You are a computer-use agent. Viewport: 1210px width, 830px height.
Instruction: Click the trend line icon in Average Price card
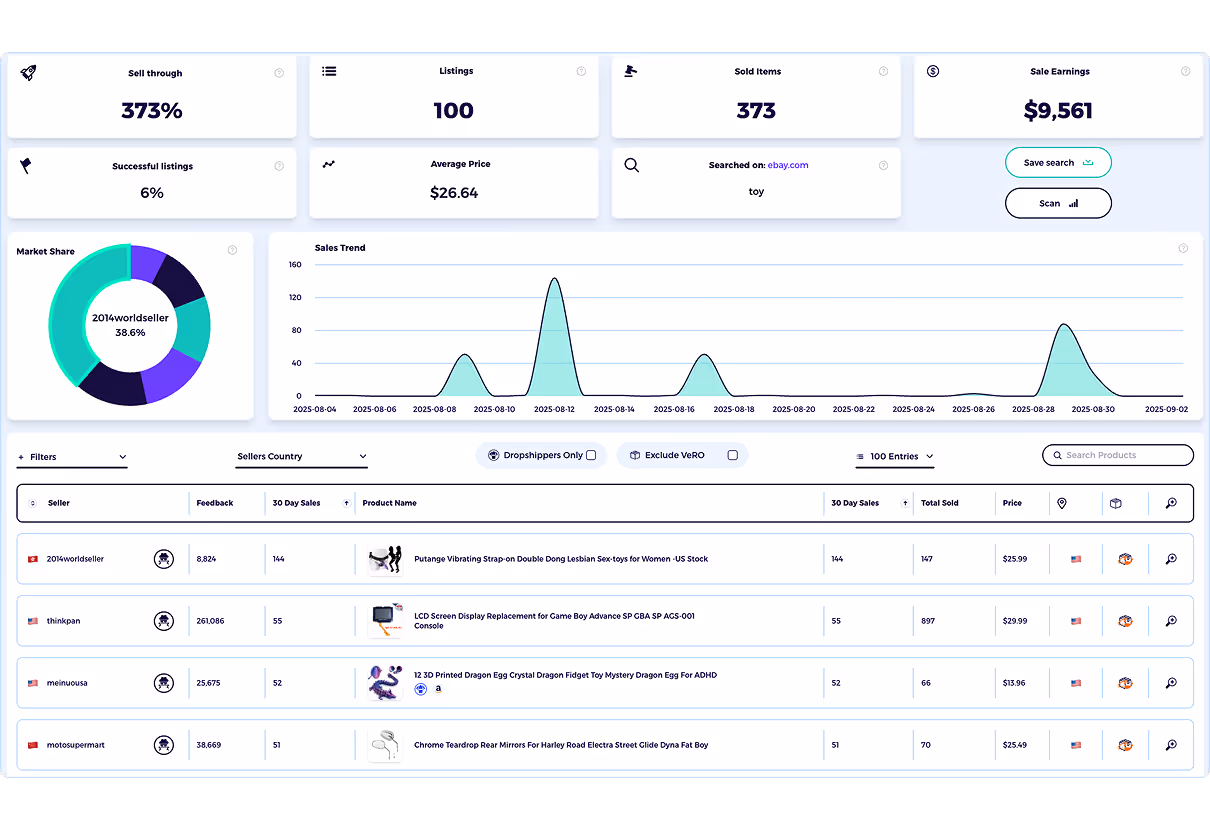tap(329, 164)
